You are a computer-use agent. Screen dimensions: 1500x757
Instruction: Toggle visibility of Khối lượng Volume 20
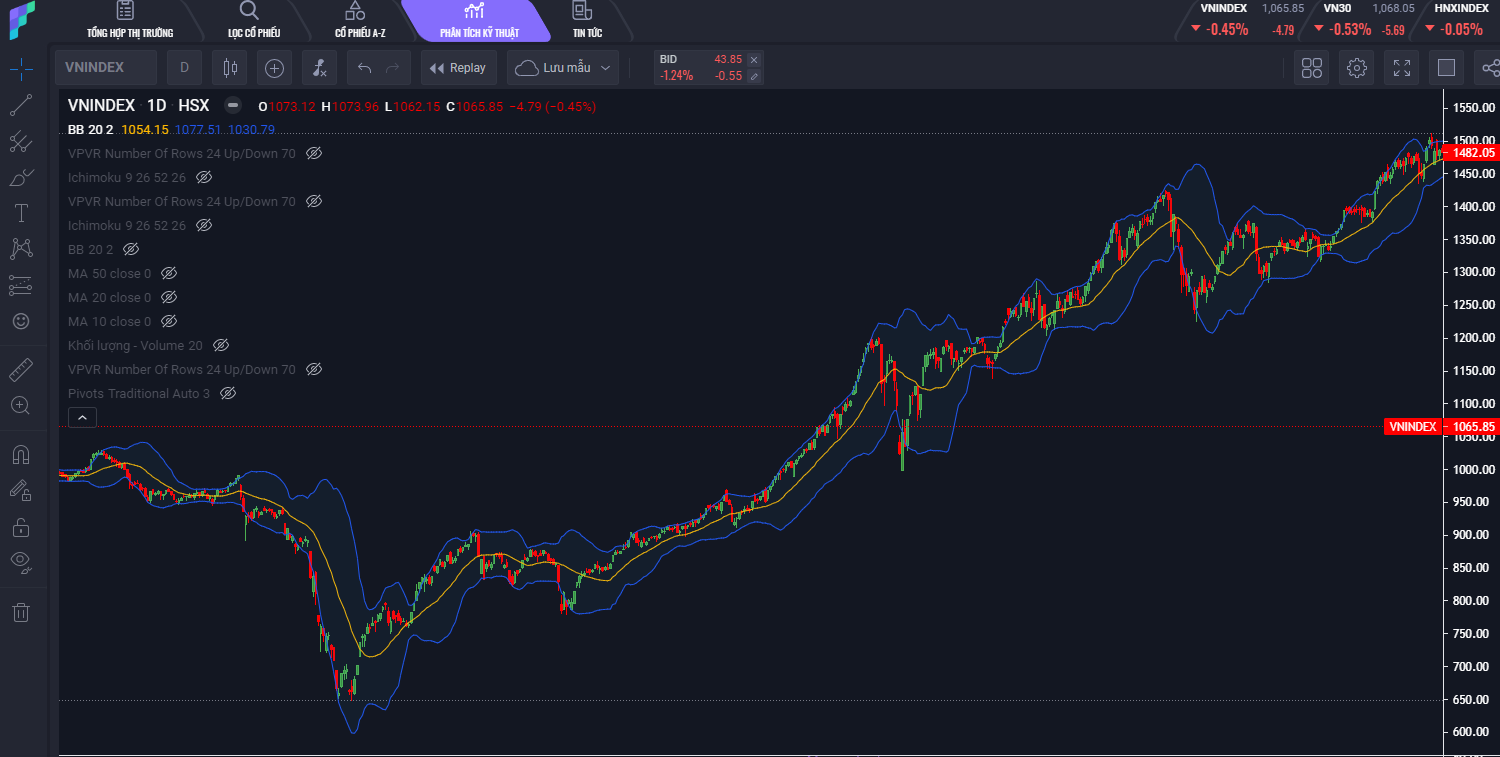coord(221,345)
